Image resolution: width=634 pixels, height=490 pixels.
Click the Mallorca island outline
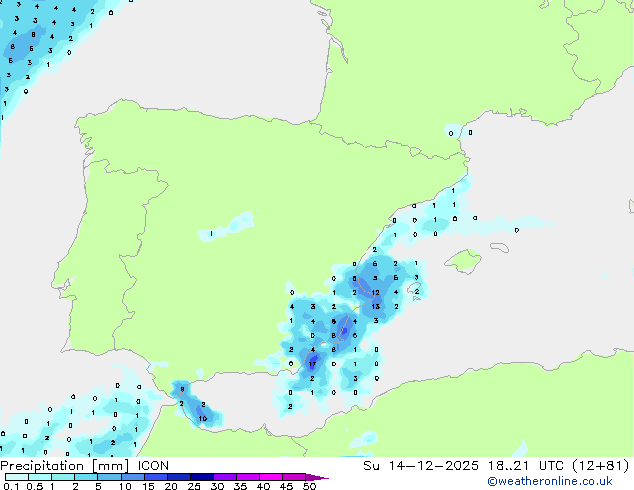click(463, 261)
